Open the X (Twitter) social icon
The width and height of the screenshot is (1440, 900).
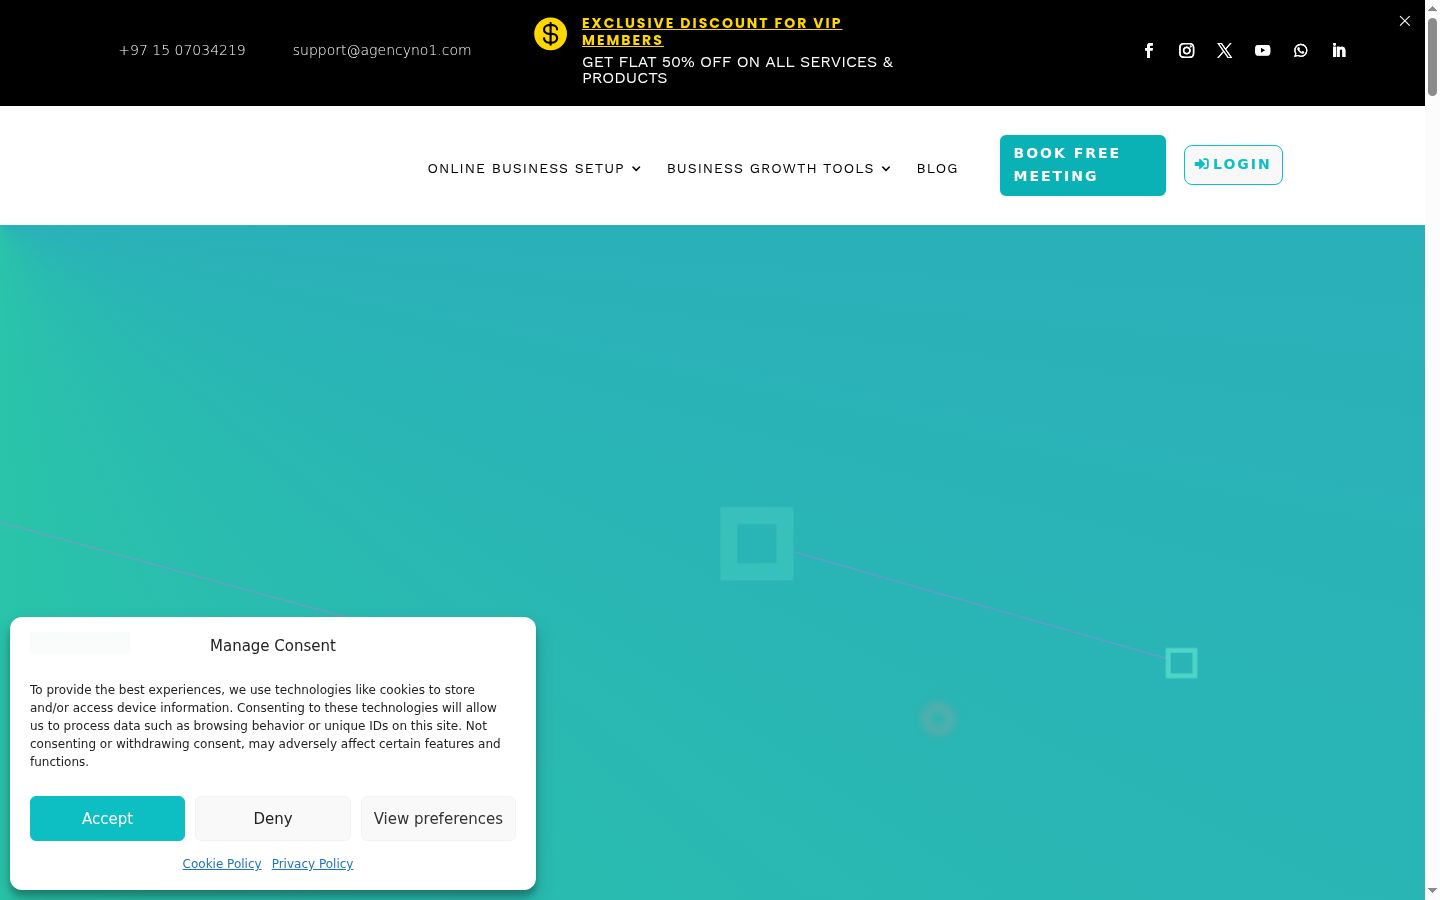[1225, 50]
